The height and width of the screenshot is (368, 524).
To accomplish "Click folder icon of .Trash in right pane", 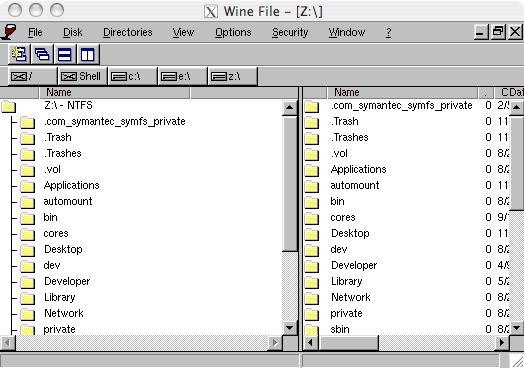I will [311, 122].
